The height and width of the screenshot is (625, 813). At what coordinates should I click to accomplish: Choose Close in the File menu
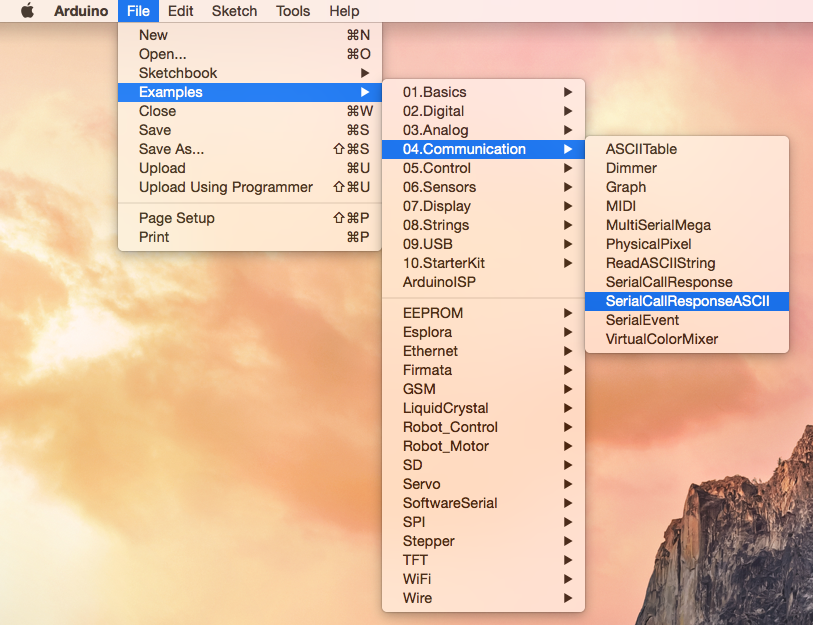point(250,111)
